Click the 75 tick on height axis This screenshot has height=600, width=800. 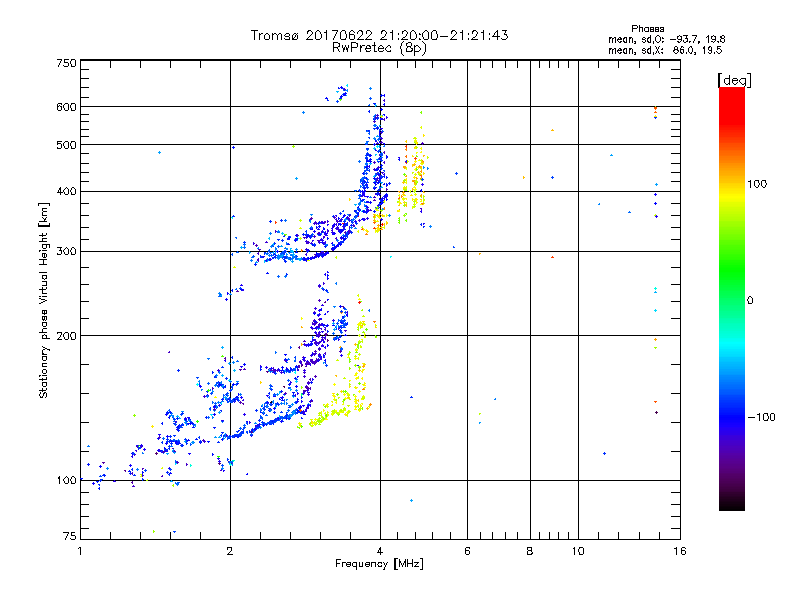pos(68,537)
